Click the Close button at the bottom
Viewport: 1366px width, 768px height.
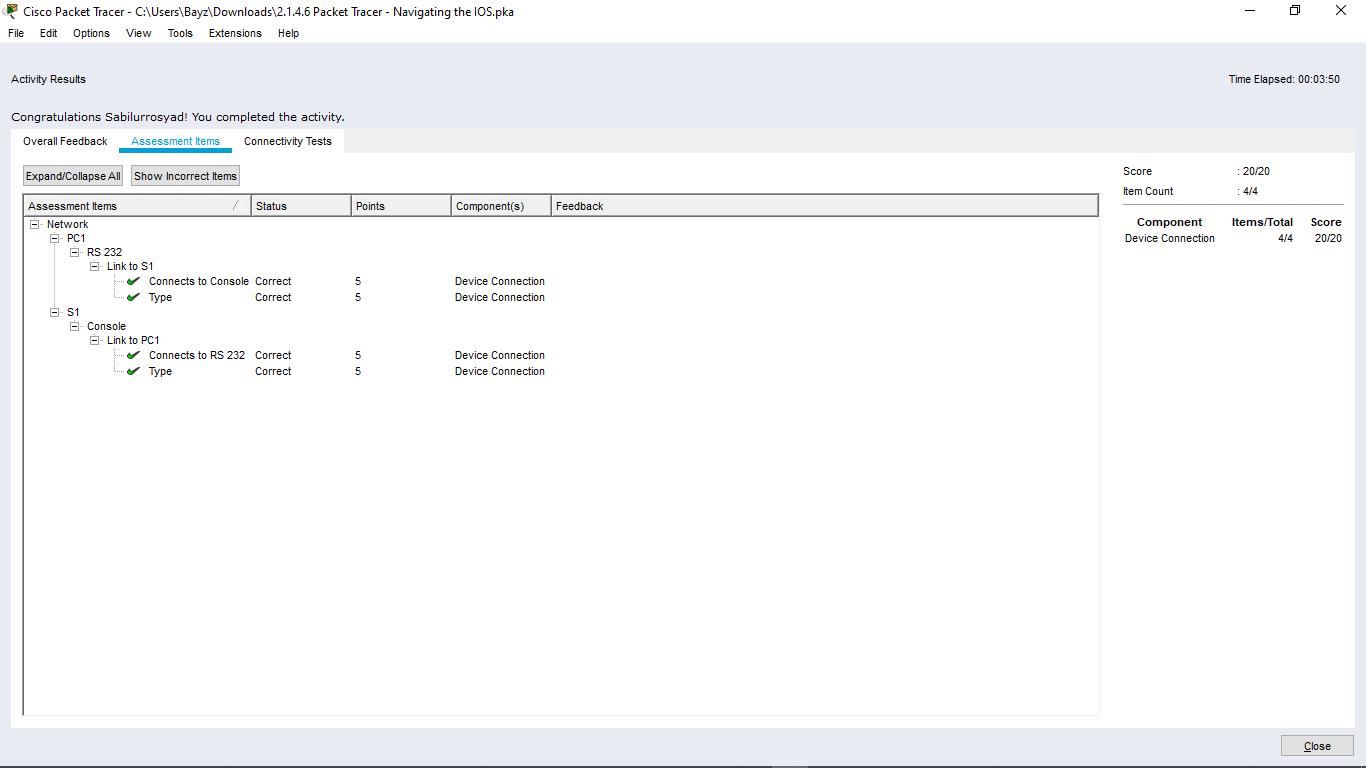1317,746
